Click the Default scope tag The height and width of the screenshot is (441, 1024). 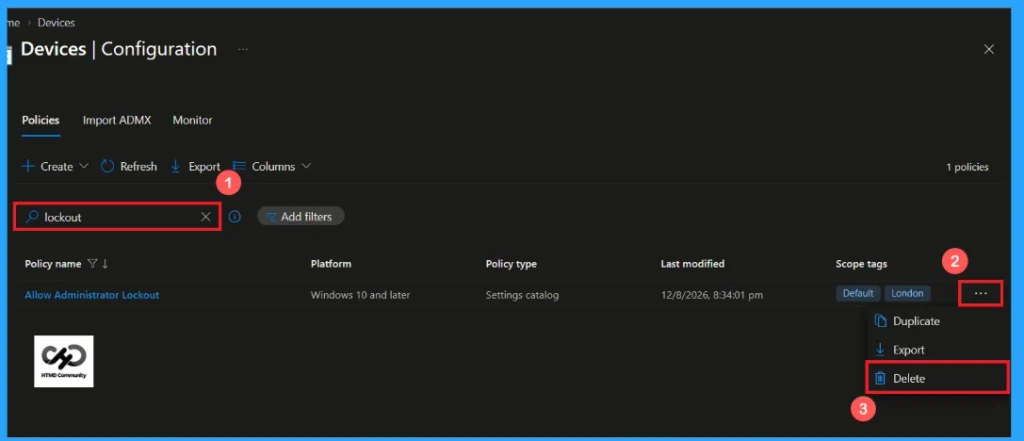pos(858,293)
